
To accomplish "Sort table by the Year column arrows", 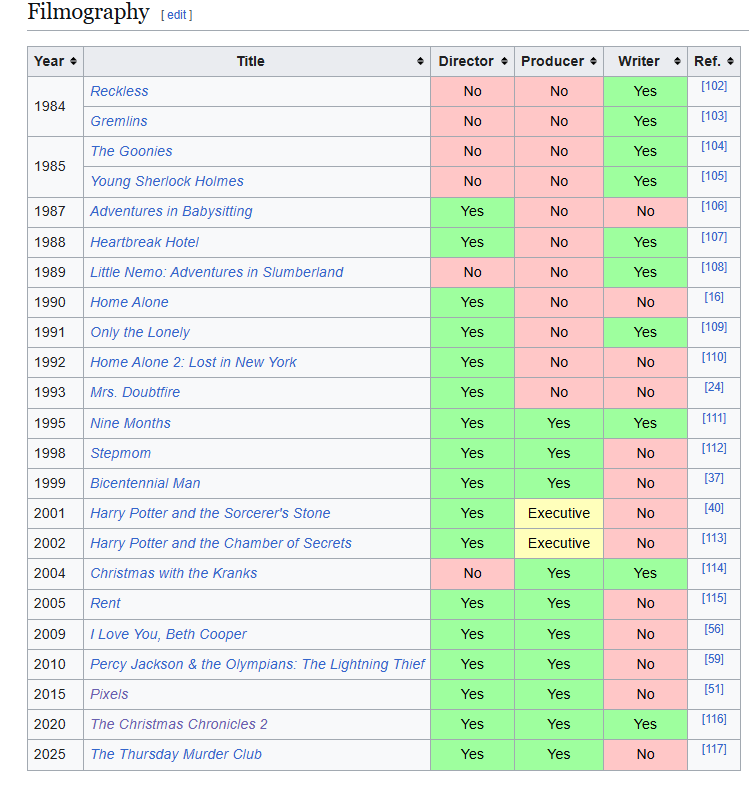I will click(x=73, y=61).
